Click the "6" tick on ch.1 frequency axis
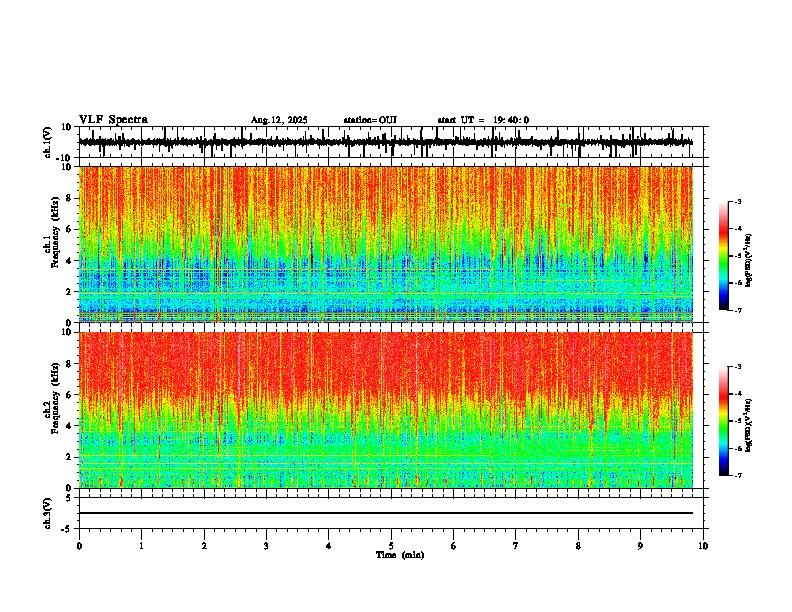Viewport: 792px width, 612px height. (70, 230)
